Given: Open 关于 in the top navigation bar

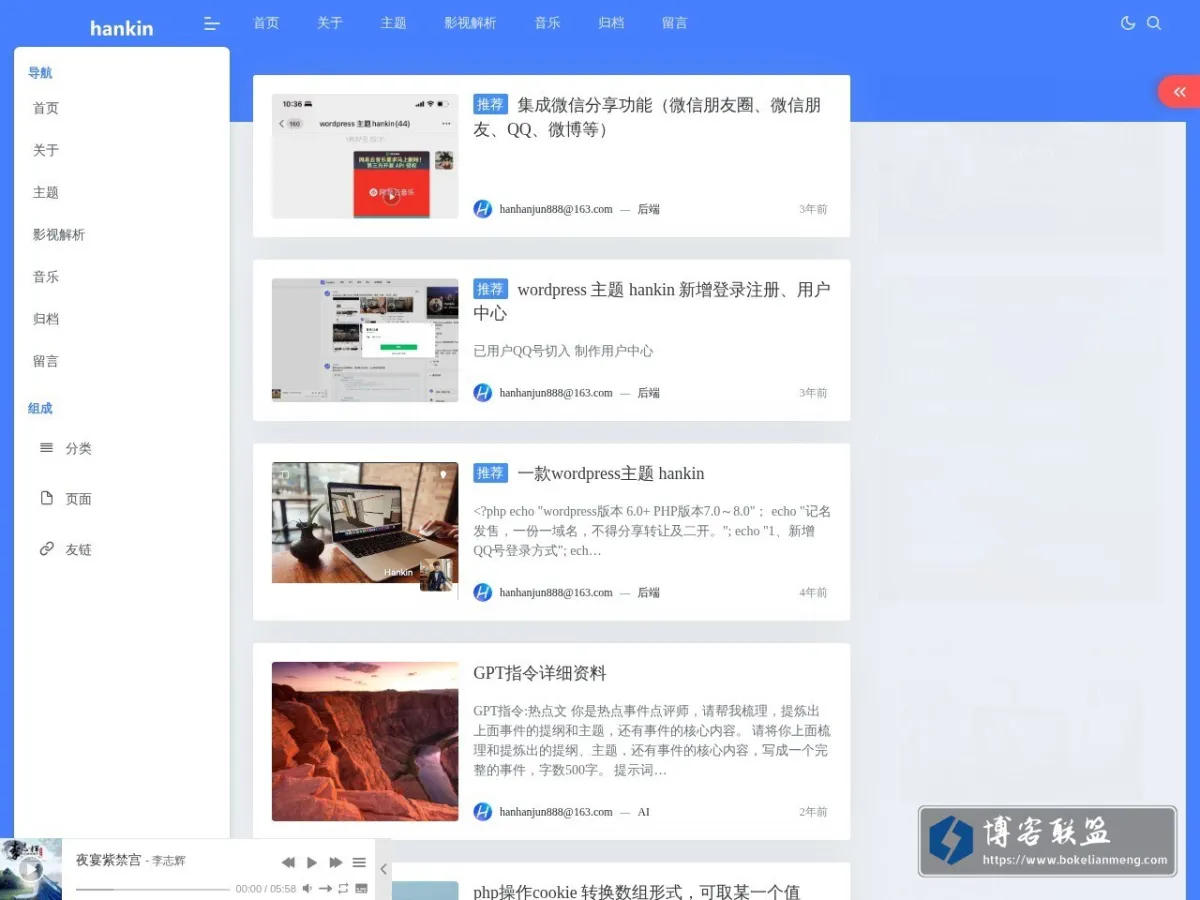Looking at the screenshot, I should pyautogui.click(x=330, y=23).
